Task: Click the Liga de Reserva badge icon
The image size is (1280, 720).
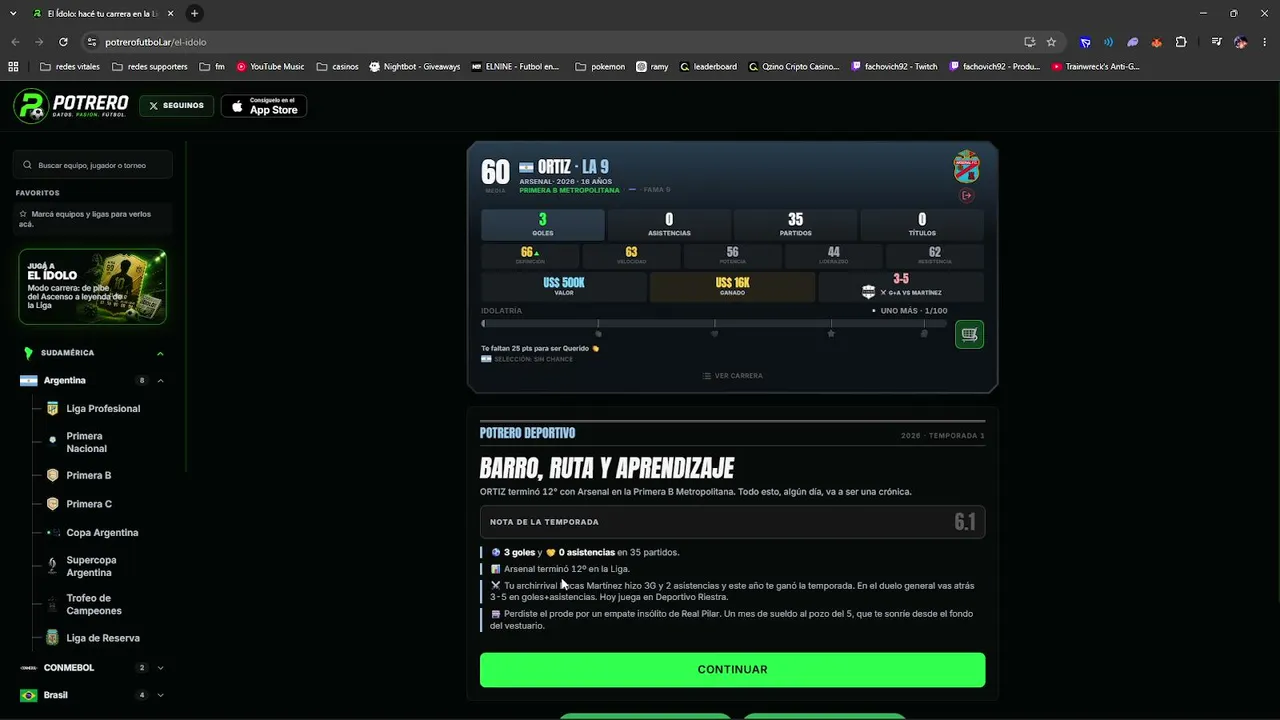Action: point(53,638)
